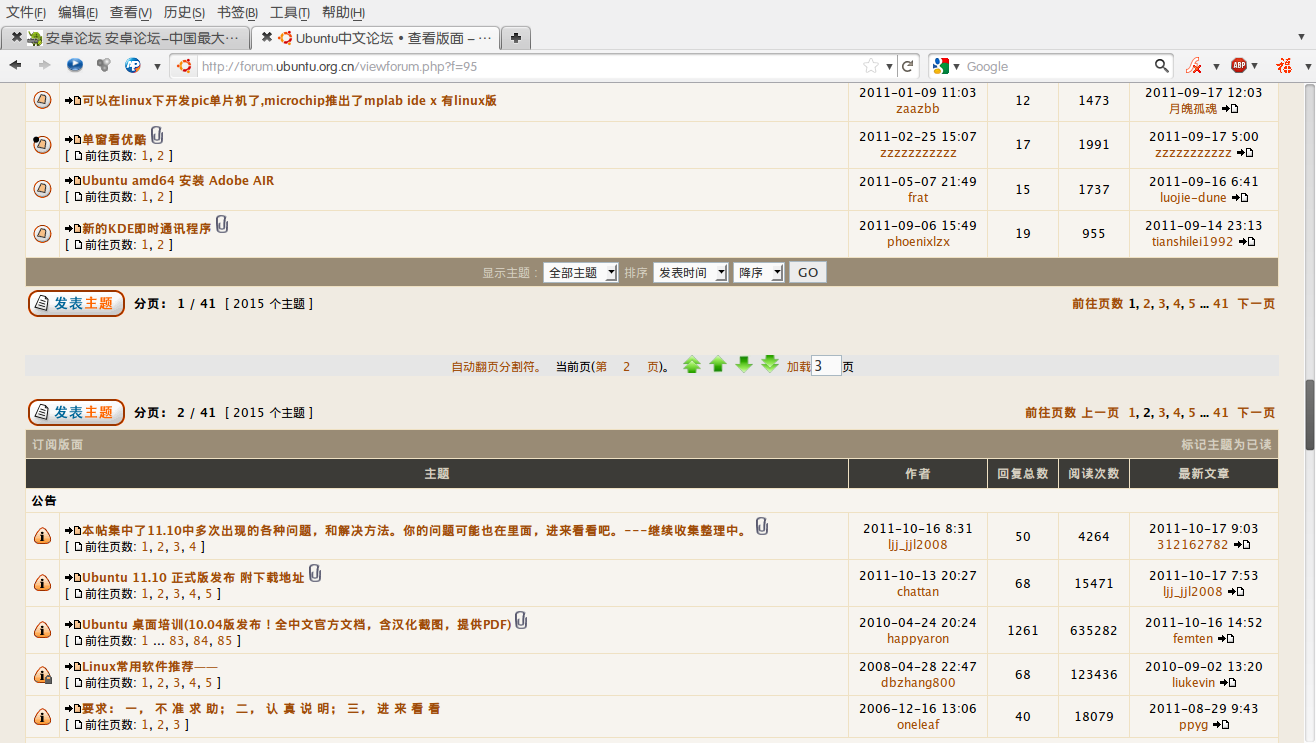The height and width of the screenshot is (743, 1316).
Task: Click the Adblock Plus ABP toolbar icon
Action: coord(1238,66)
